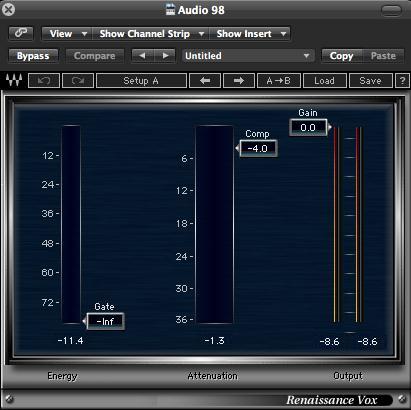Toggle Setup A to switch setups
411x410 pixels.
pyautogui.click(x=141, y=81)
